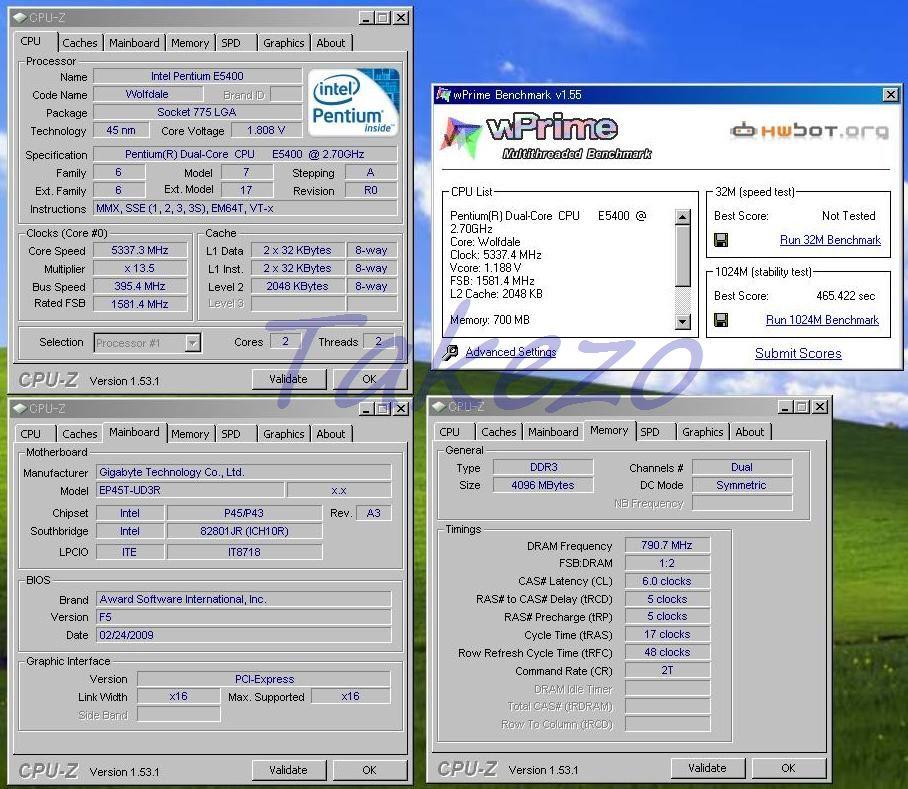Click the Best Score 465.422 sec text

point(845,296)
